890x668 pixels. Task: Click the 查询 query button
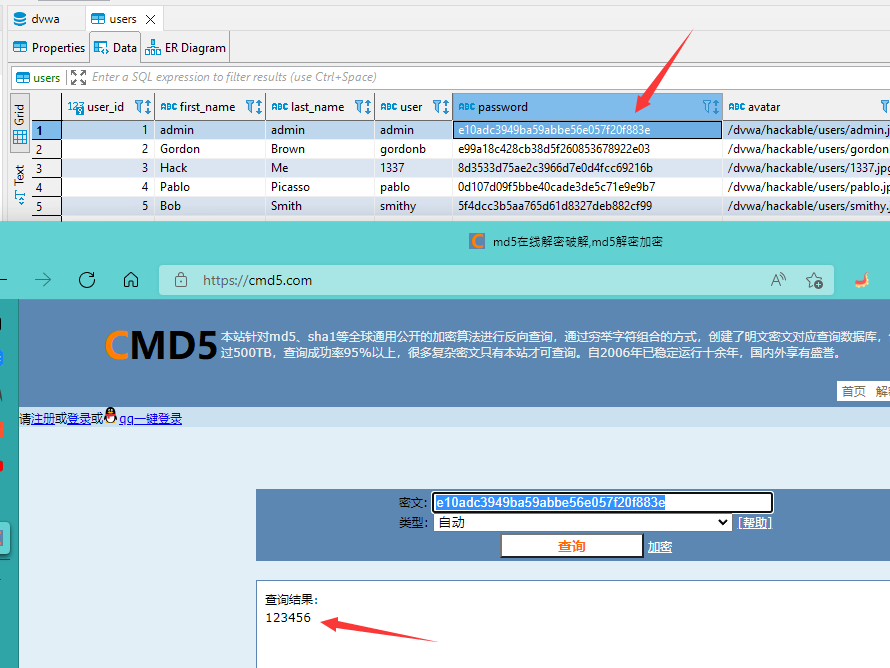coord(572,546)
